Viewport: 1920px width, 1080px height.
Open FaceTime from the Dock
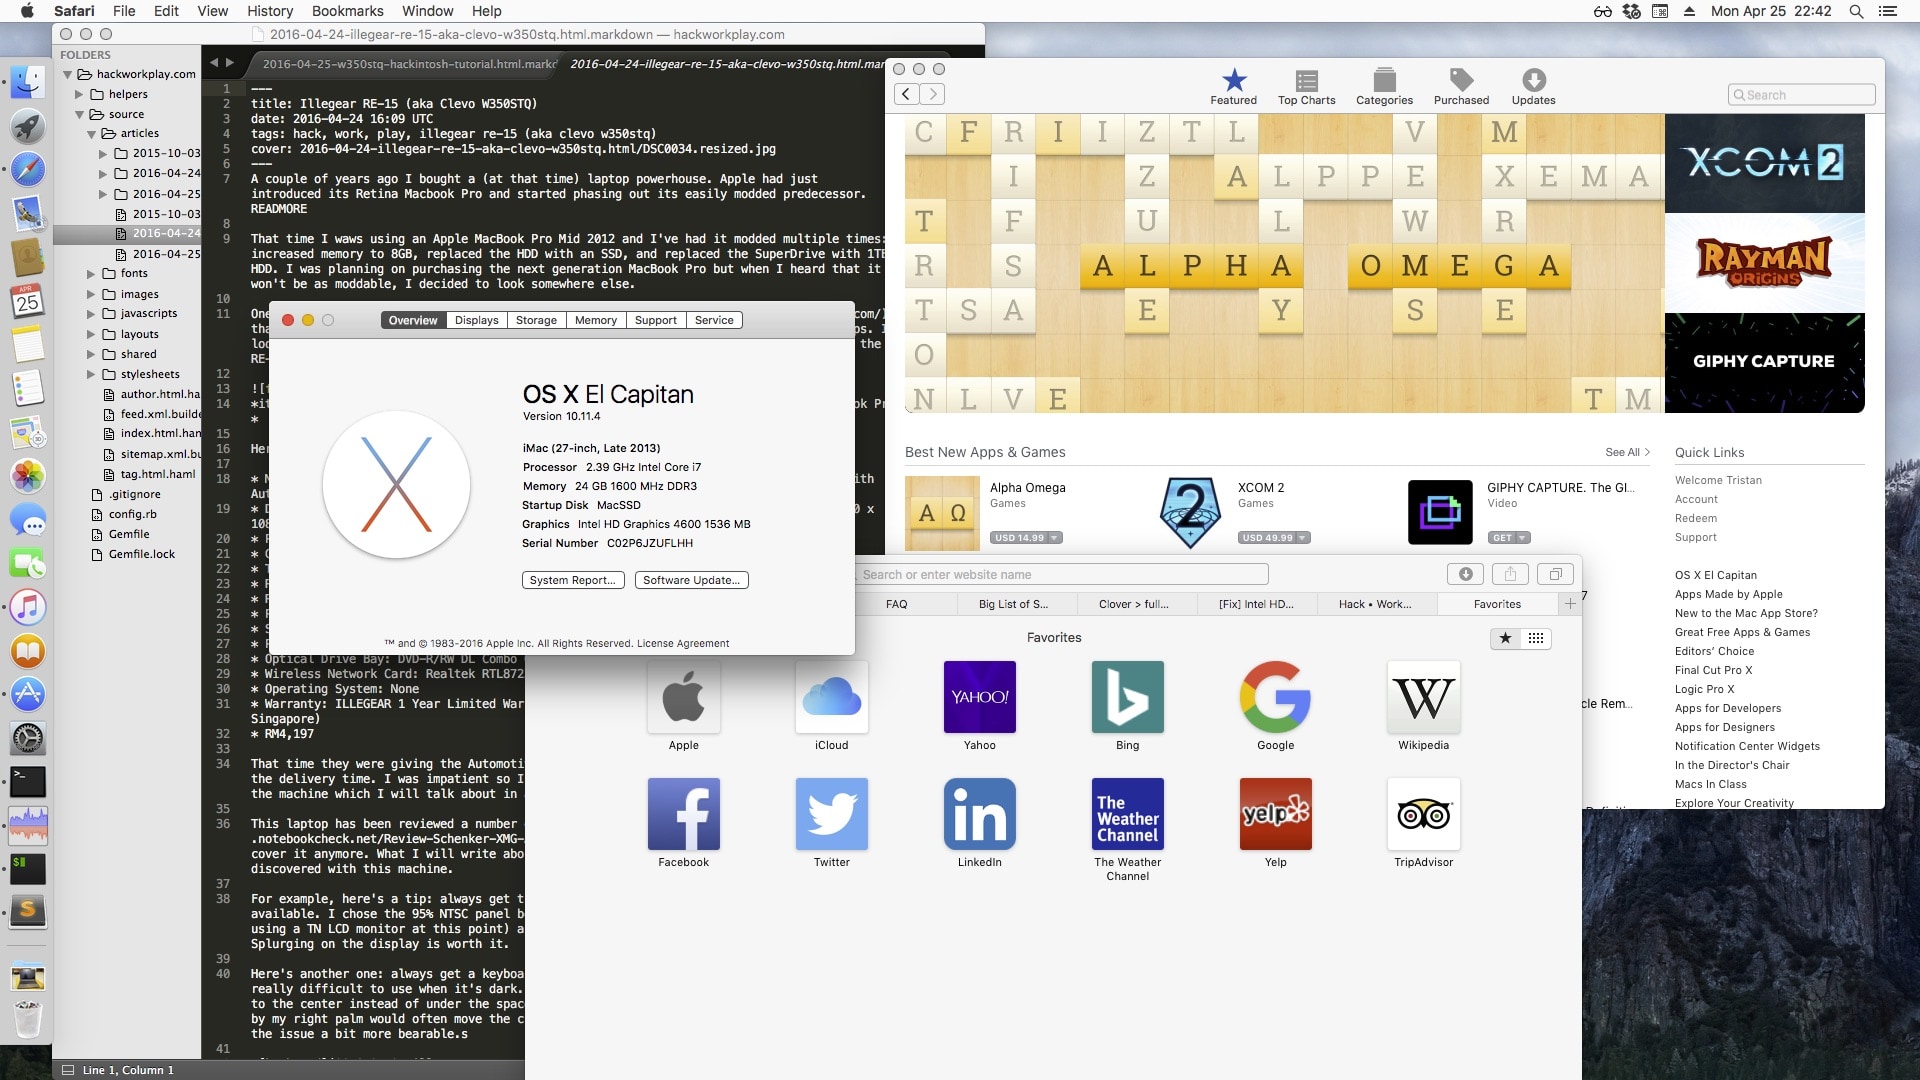28,564
